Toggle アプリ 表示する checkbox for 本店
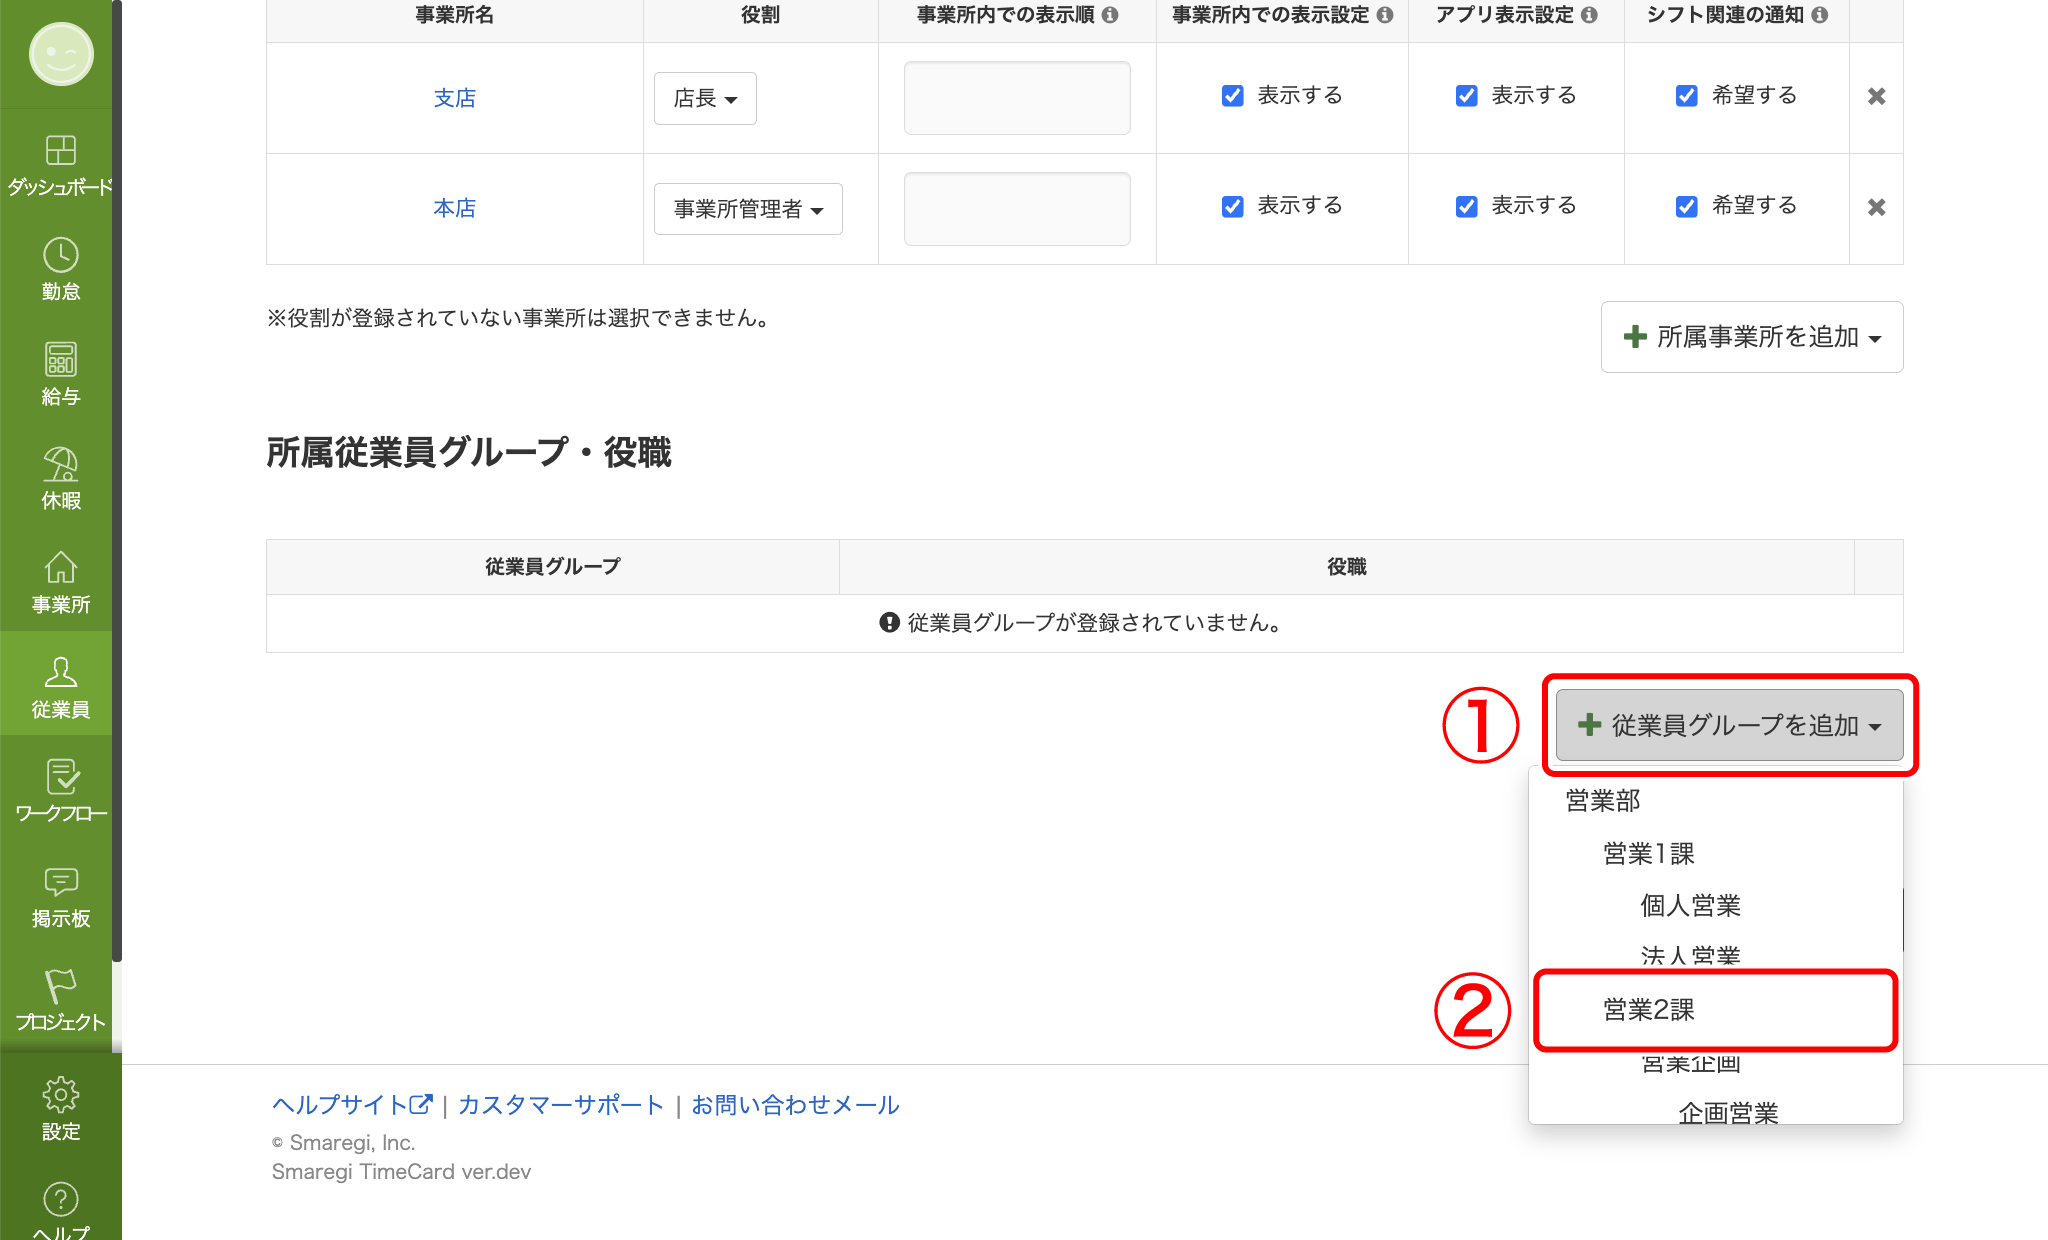Image resolution: width=2048 pixels, height=1240 pixels. [1467, 206]
